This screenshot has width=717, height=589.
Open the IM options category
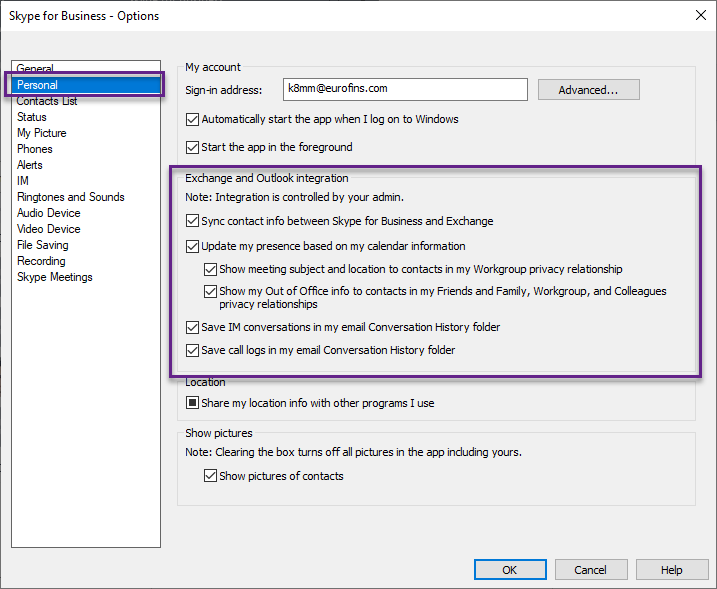pyautogui.click(x=23, y=181)
